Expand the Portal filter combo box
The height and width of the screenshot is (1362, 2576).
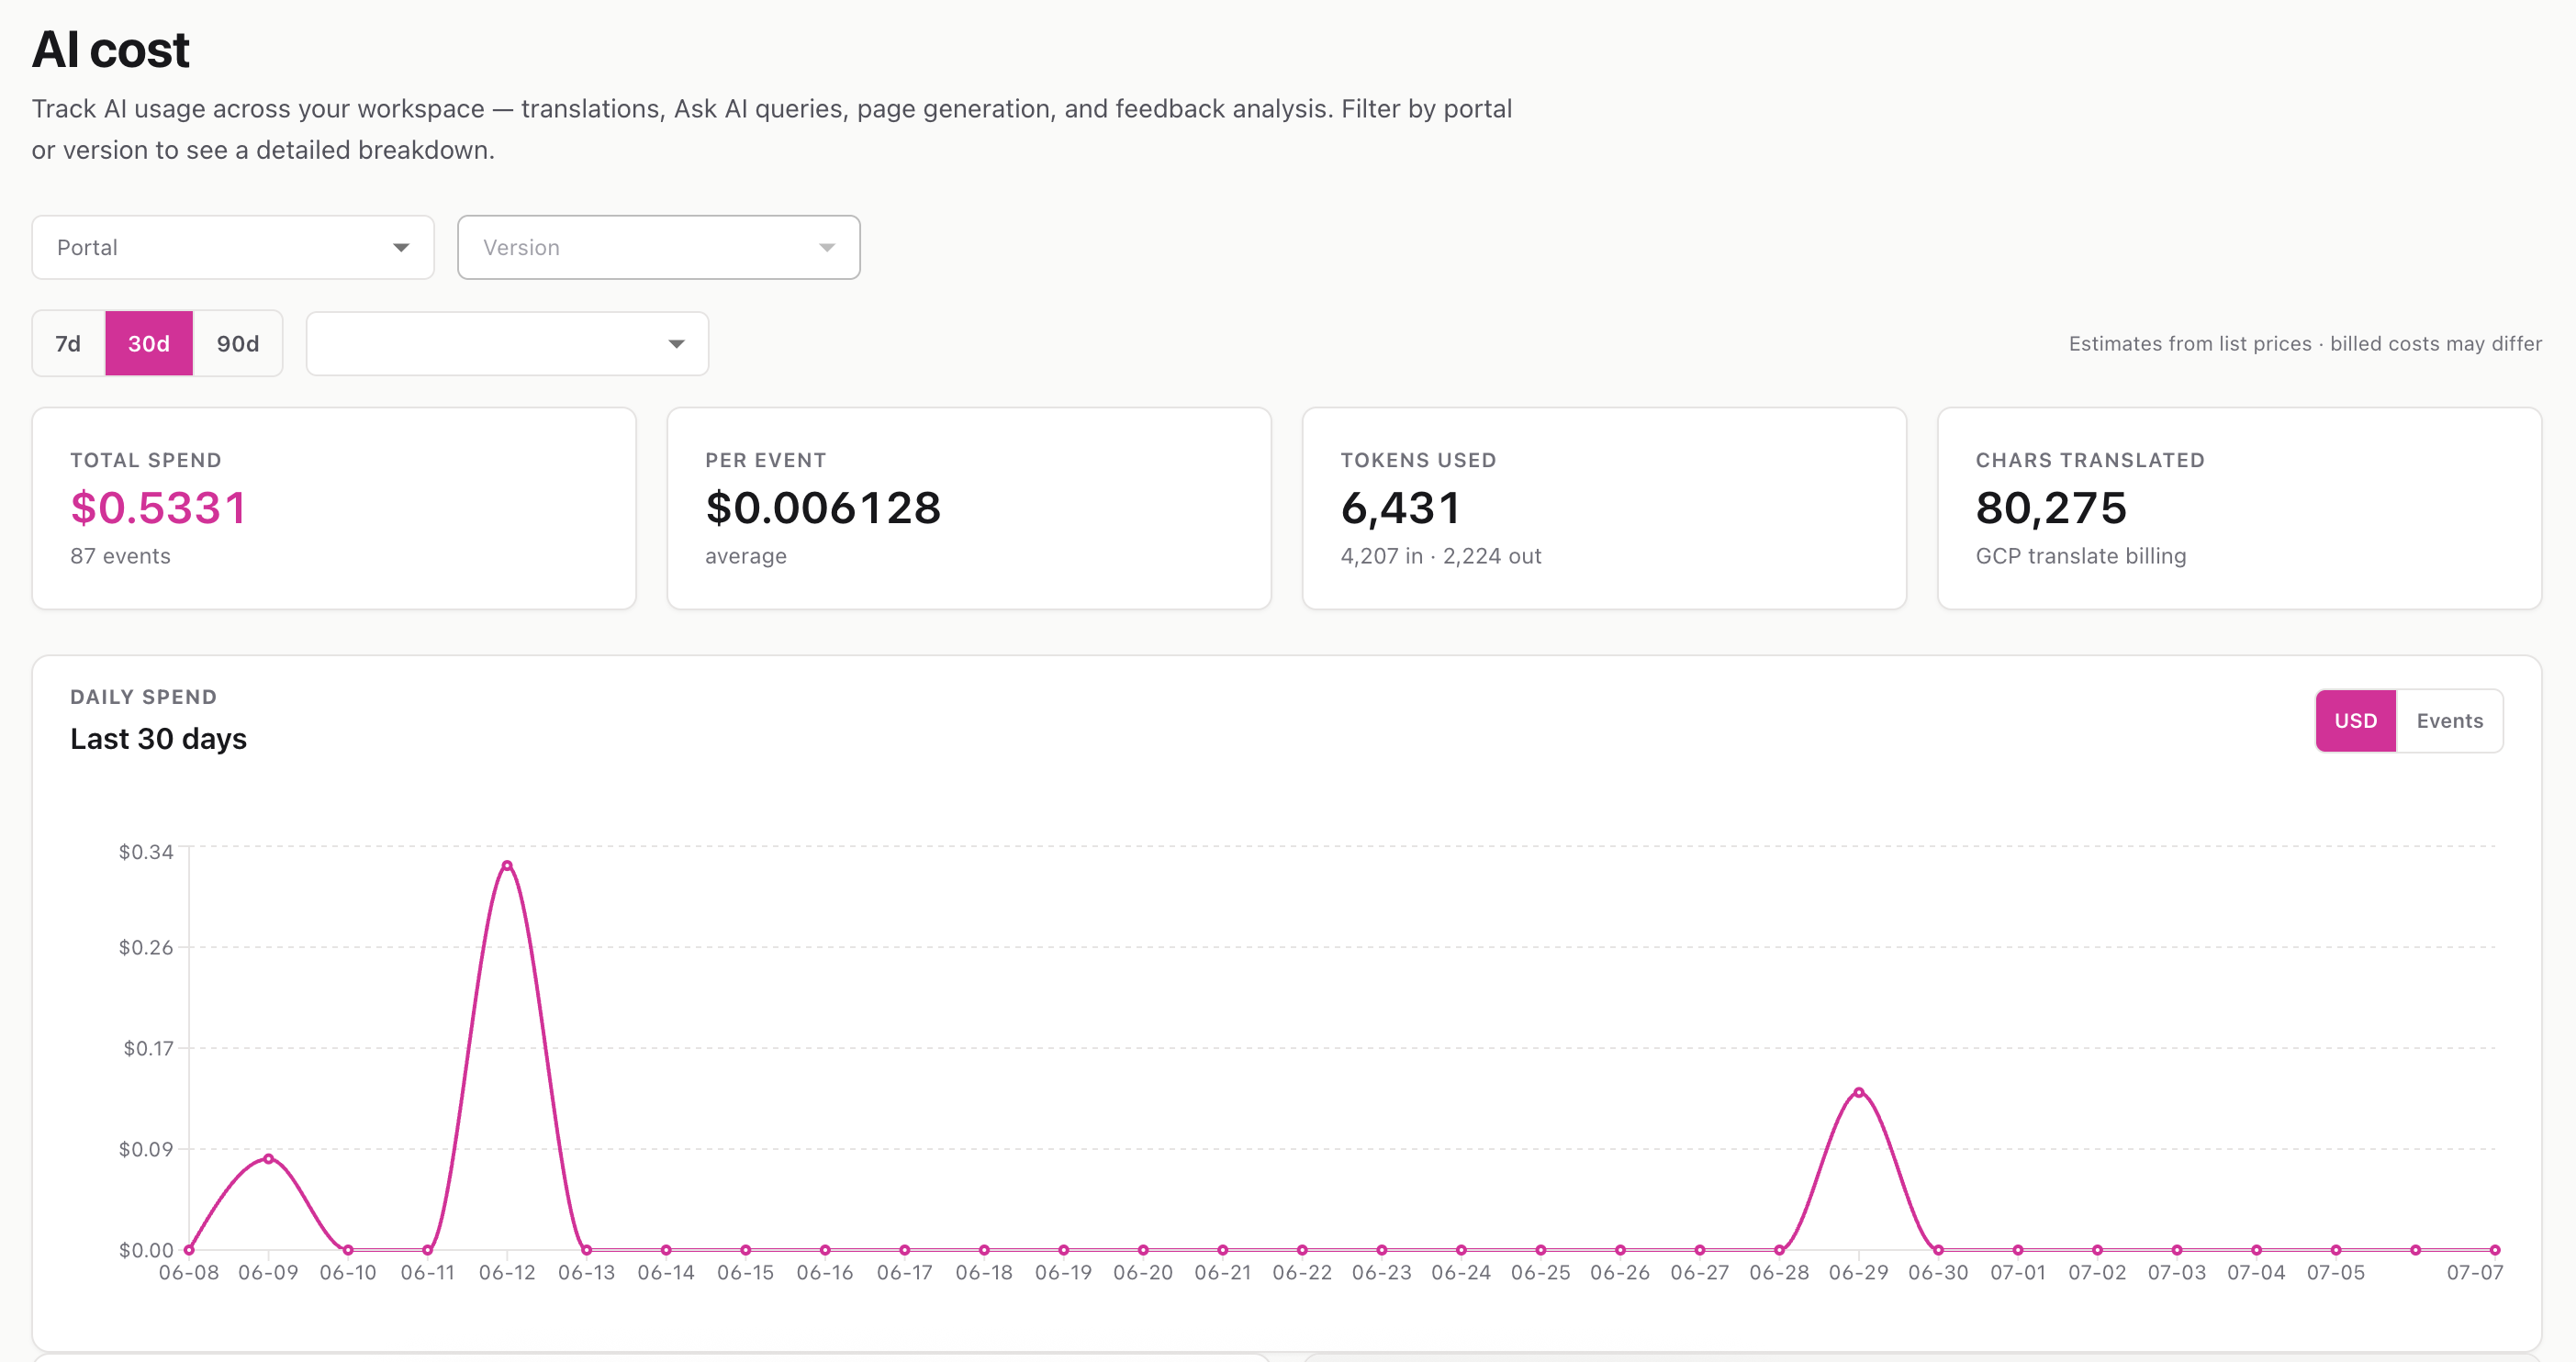click(233, 248)
